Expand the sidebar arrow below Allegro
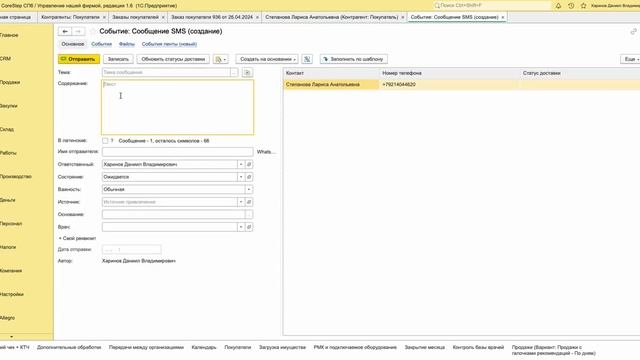 pyautogui.click(x=11, y=337)
